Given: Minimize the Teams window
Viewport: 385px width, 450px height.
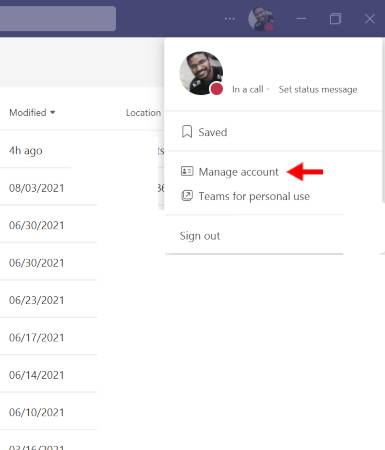Looking at the screenshot, I should pos(301,19).
